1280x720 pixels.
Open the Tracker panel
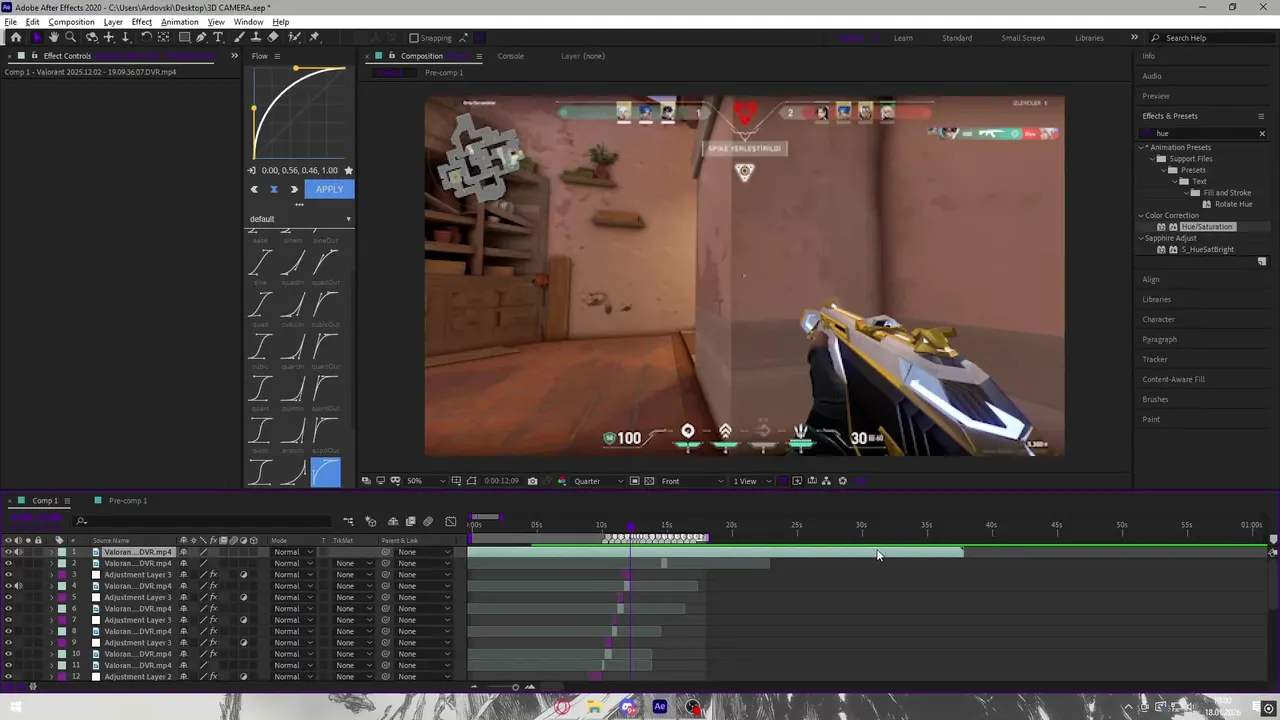1155,360
